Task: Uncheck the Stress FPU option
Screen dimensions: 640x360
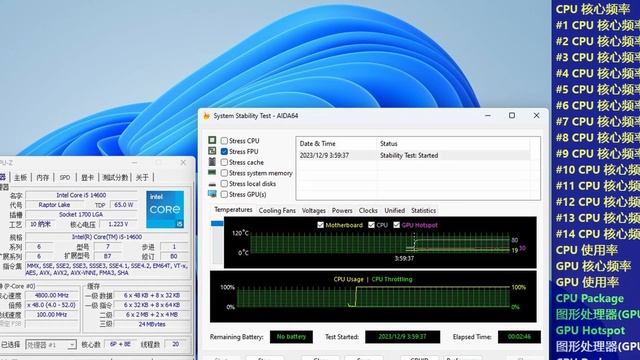Action: tap(224, 151)
